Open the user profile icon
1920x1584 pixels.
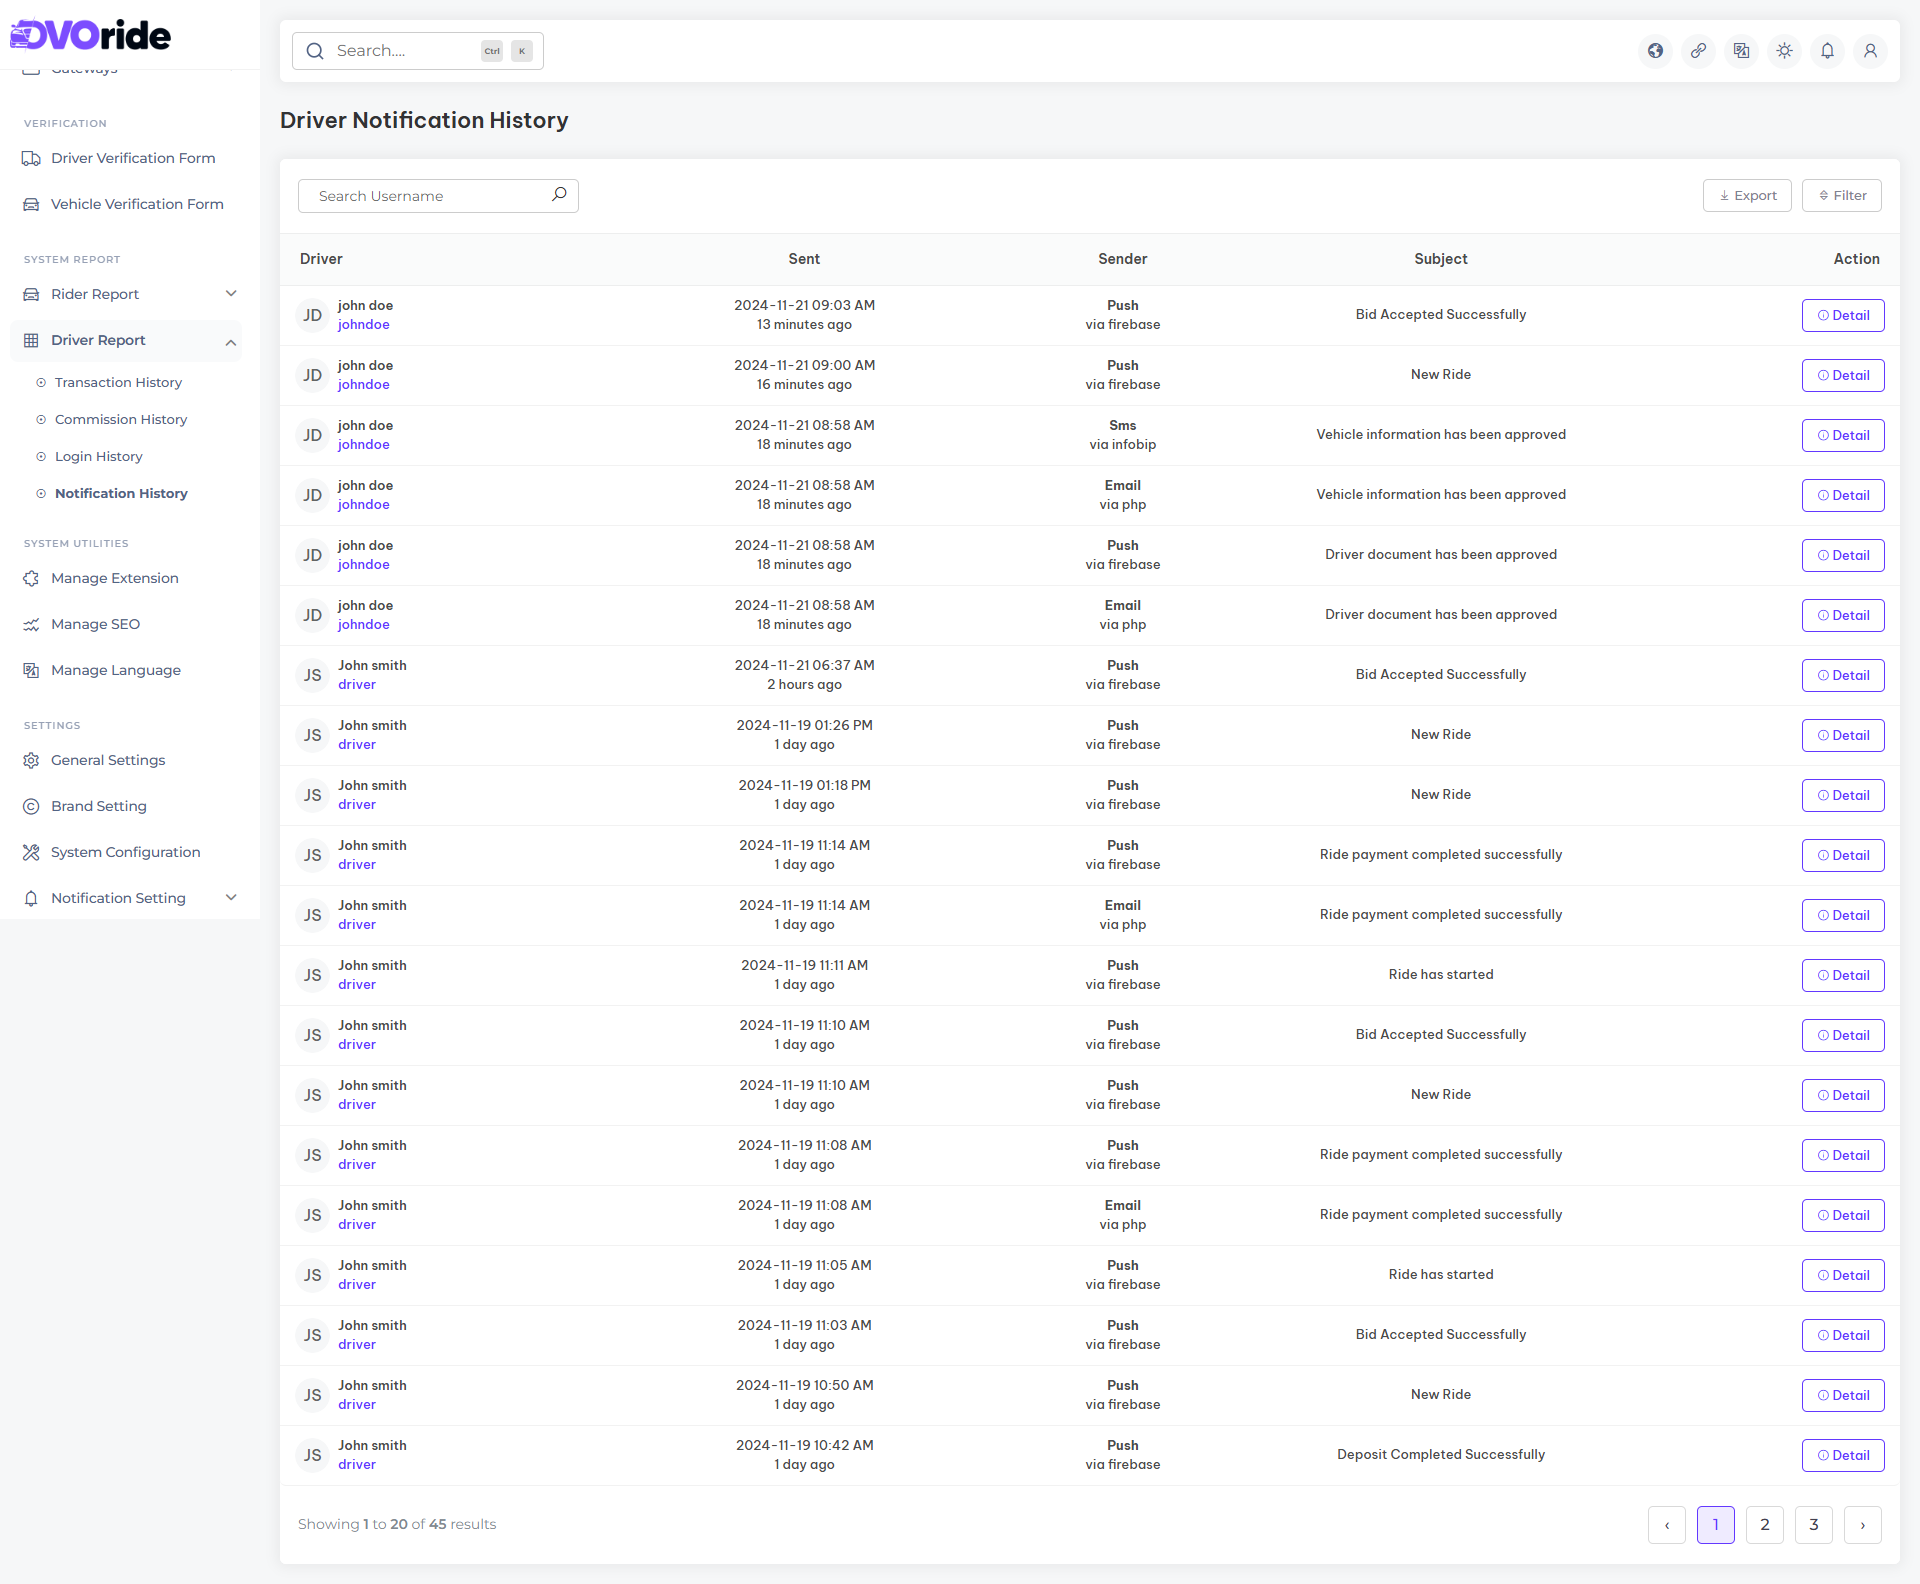[1870, 51]
